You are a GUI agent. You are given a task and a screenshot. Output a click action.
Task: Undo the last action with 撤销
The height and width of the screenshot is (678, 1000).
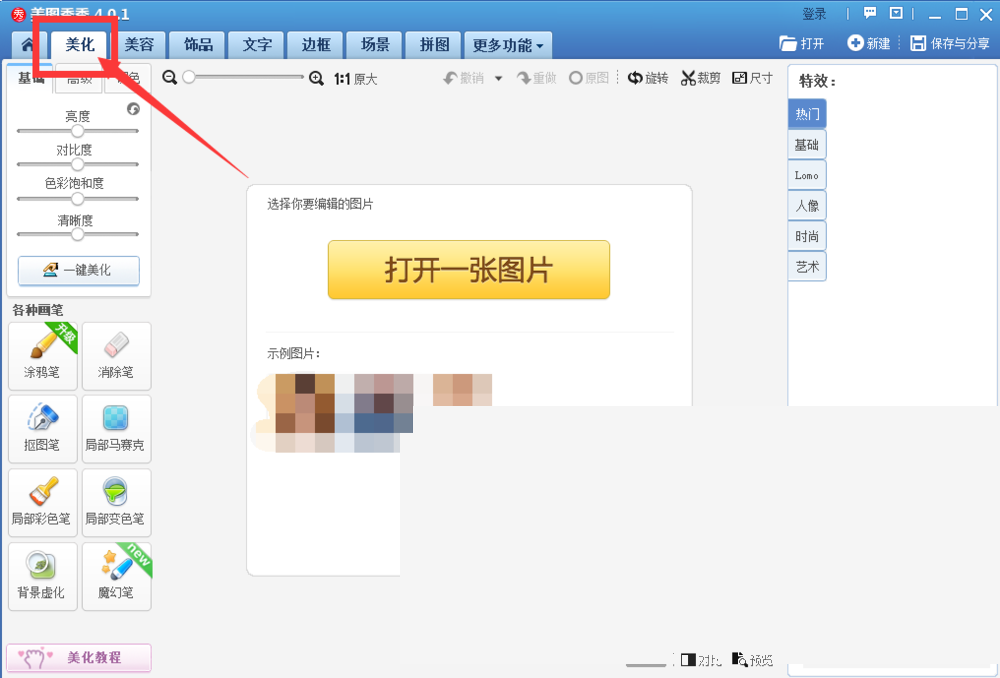pos(464,78)
